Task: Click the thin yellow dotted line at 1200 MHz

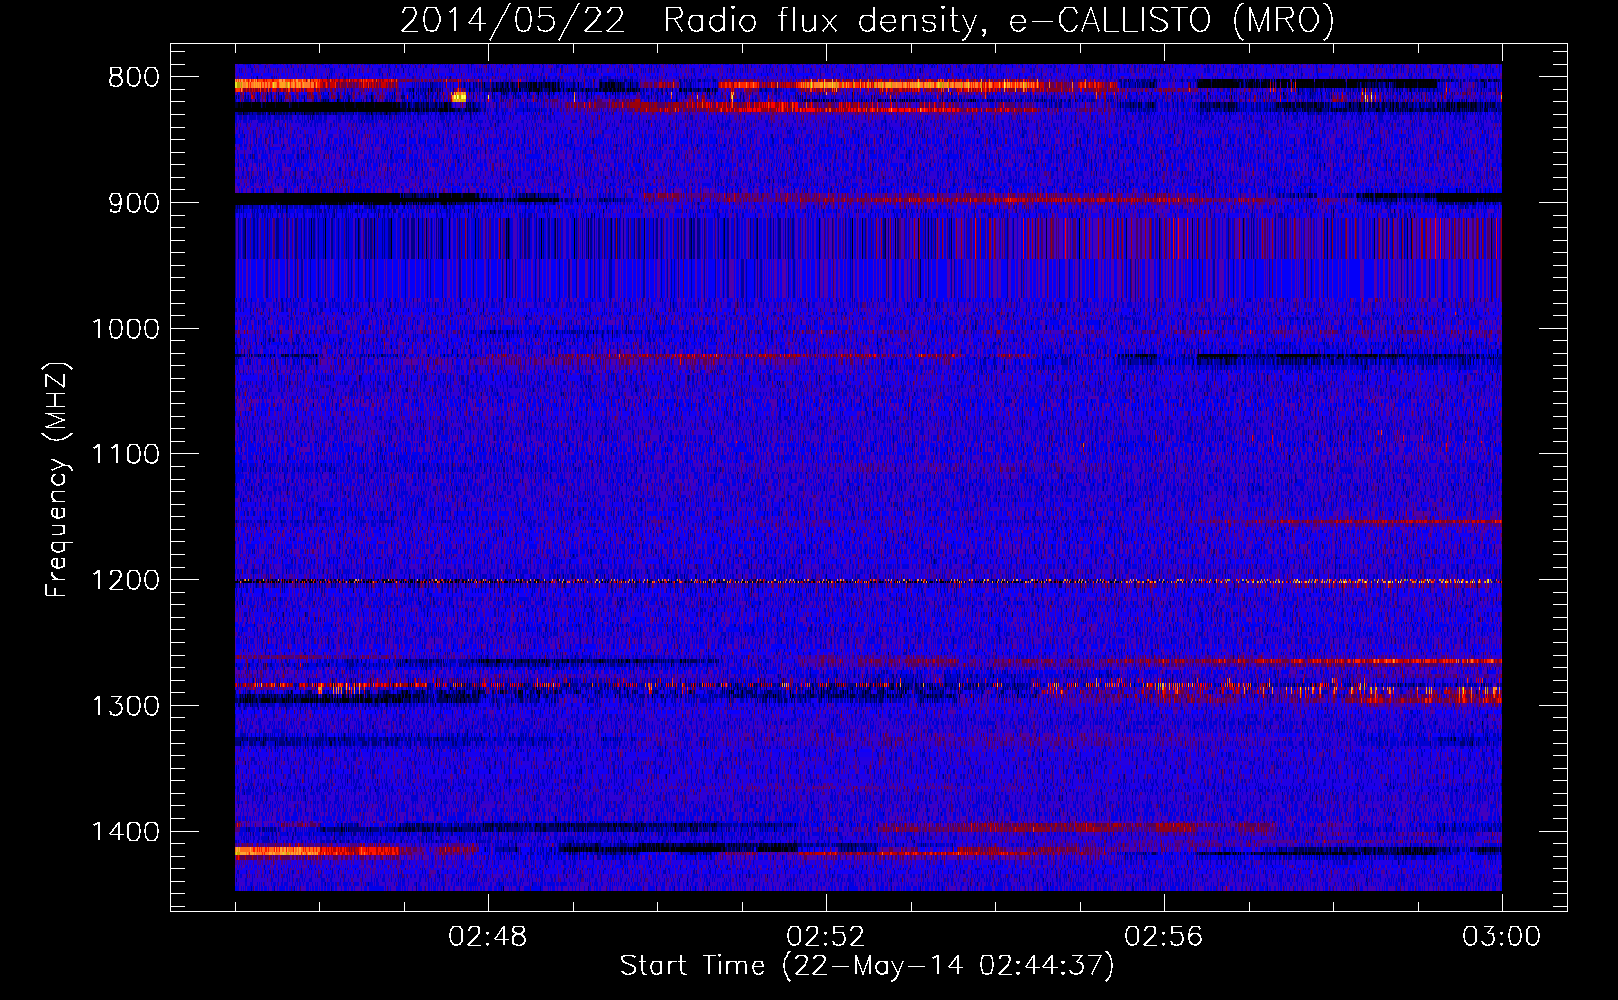Action: point(868,581)
